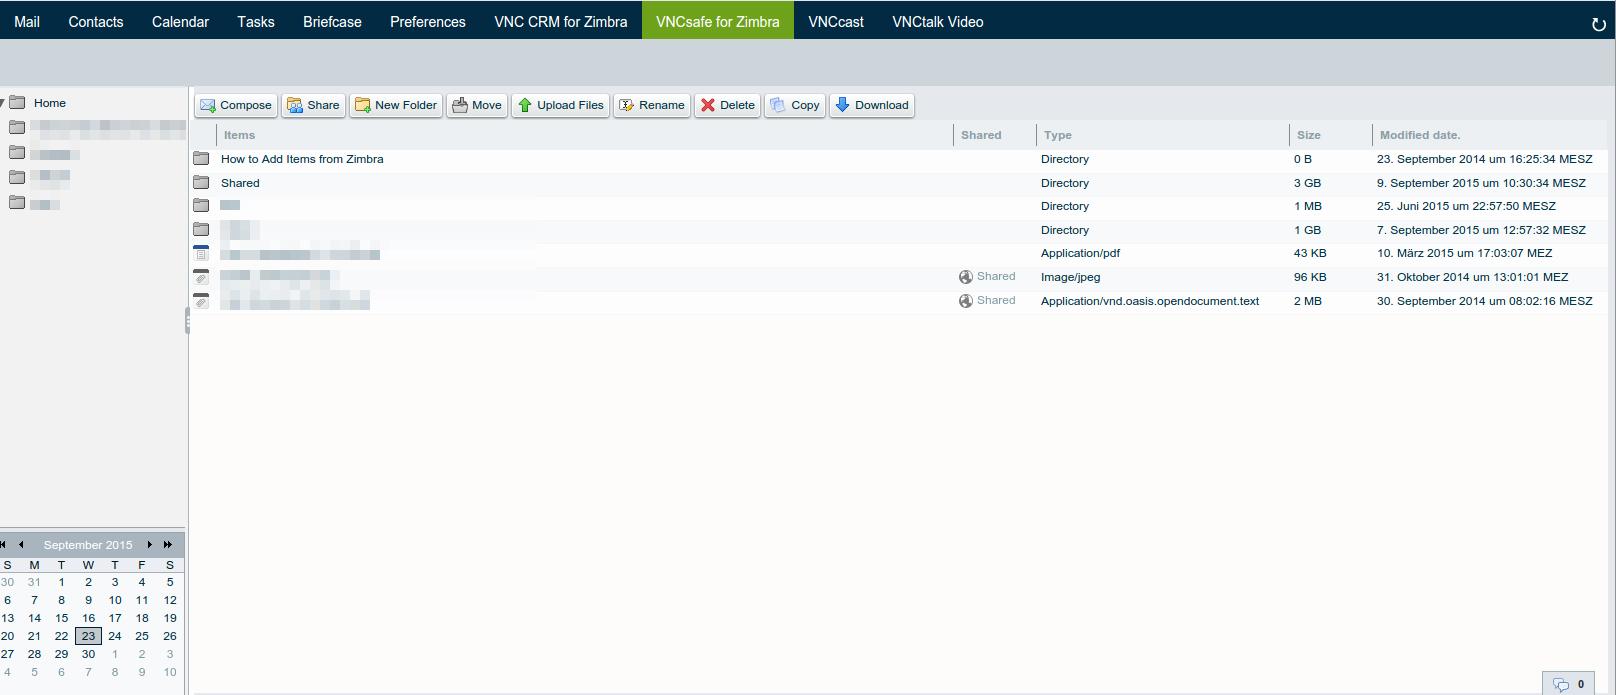
Task: Open the VNCcast tab
Action: tap(836, 21)
